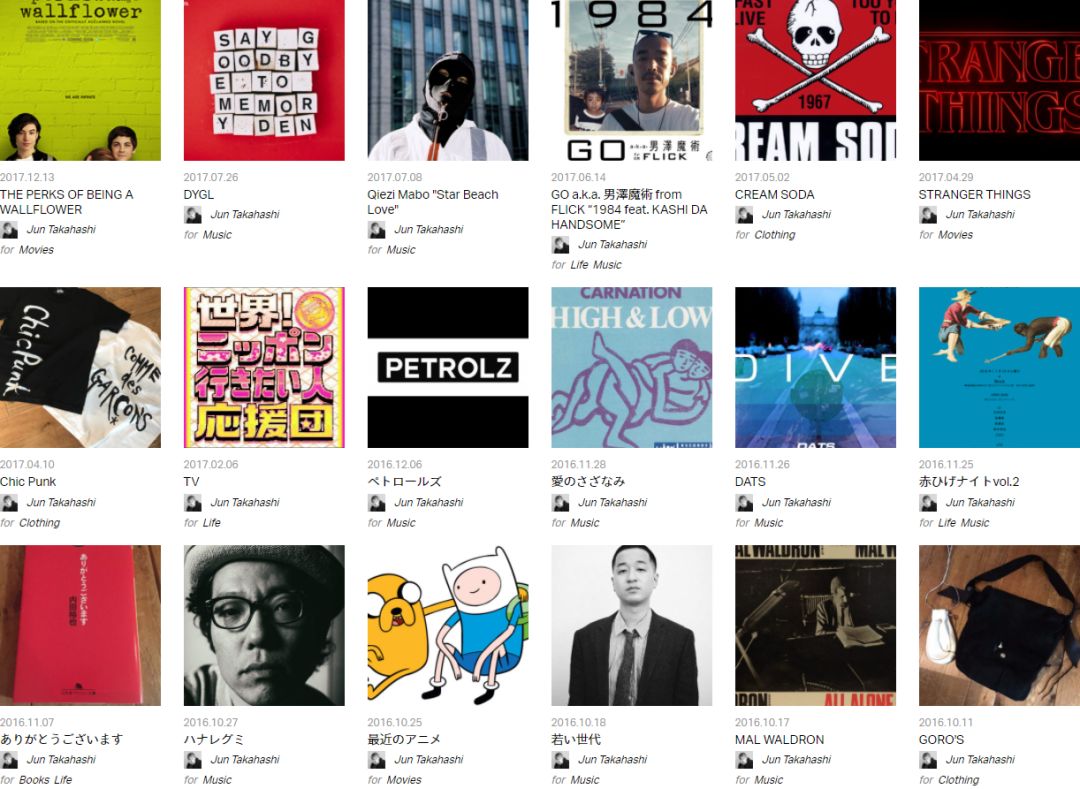Open the Adventure Time cartoon thumbnail
Screen dimensions: 1080x789
[448, 625]
